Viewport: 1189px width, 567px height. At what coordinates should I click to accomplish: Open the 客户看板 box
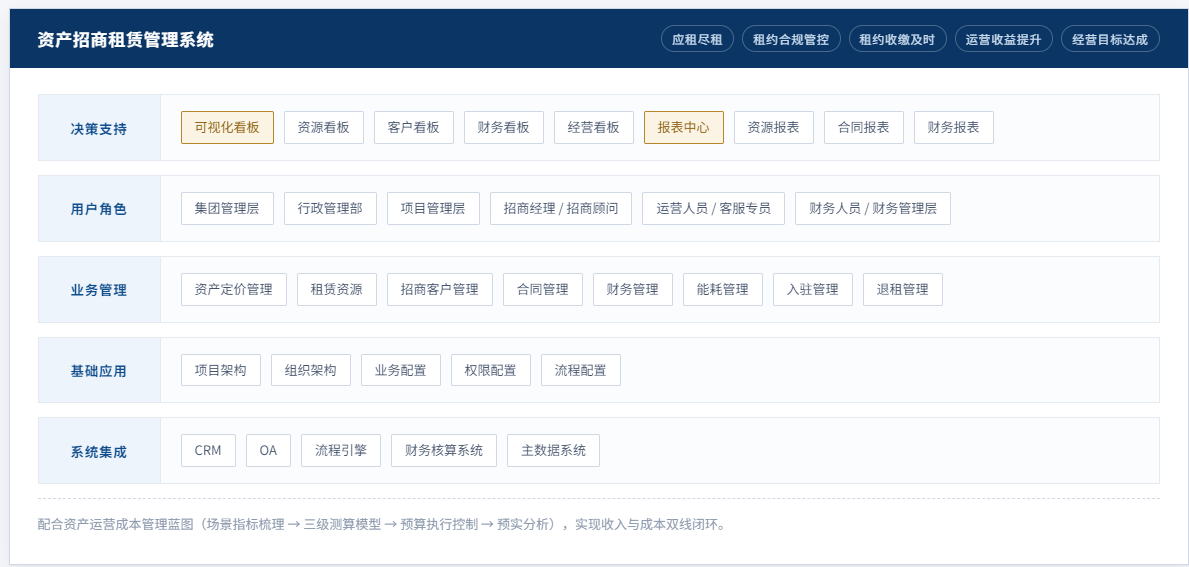413,127
